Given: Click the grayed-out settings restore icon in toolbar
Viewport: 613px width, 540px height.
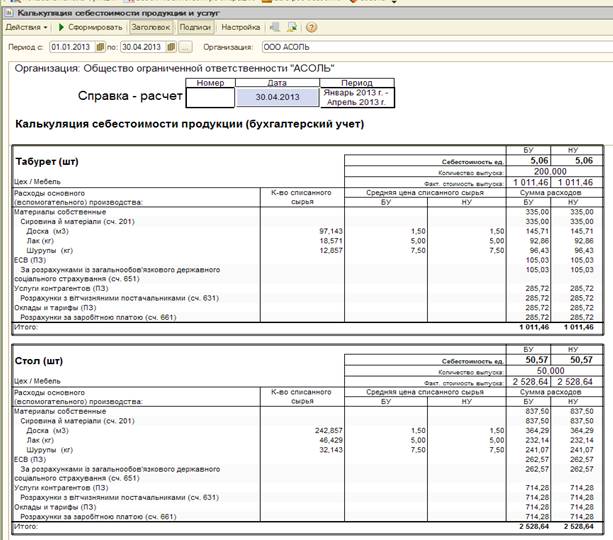Looking at the screenshot, I should click(275, 27).
